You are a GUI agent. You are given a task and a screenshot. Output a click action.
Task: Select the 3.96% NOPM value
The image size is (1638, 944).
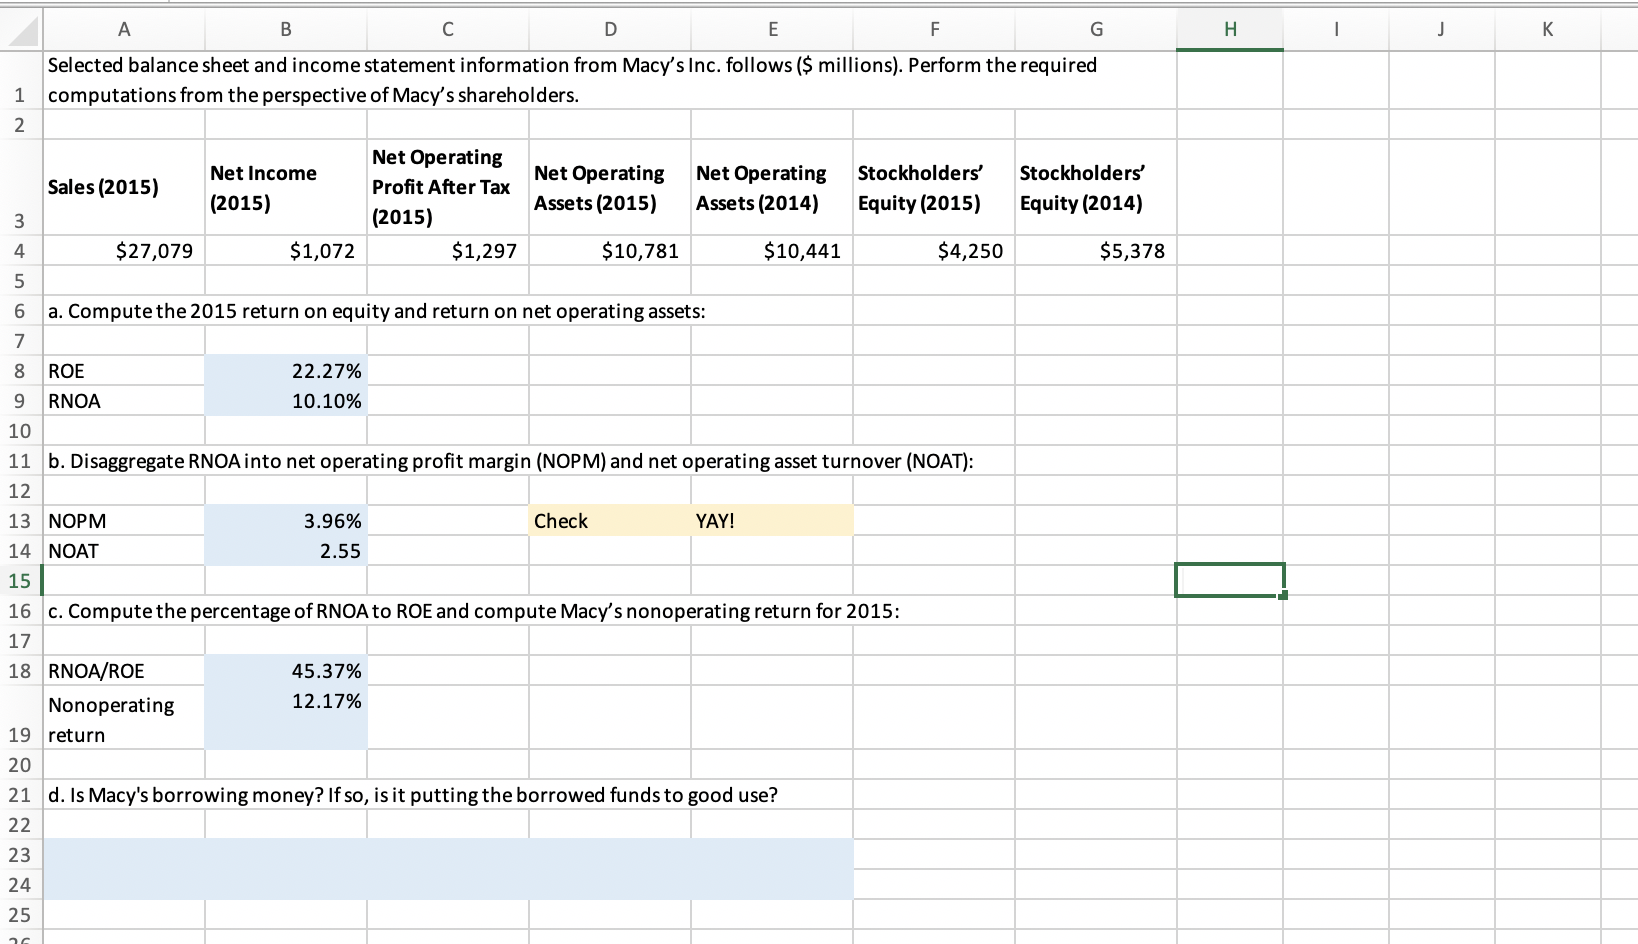coord(286,521)
